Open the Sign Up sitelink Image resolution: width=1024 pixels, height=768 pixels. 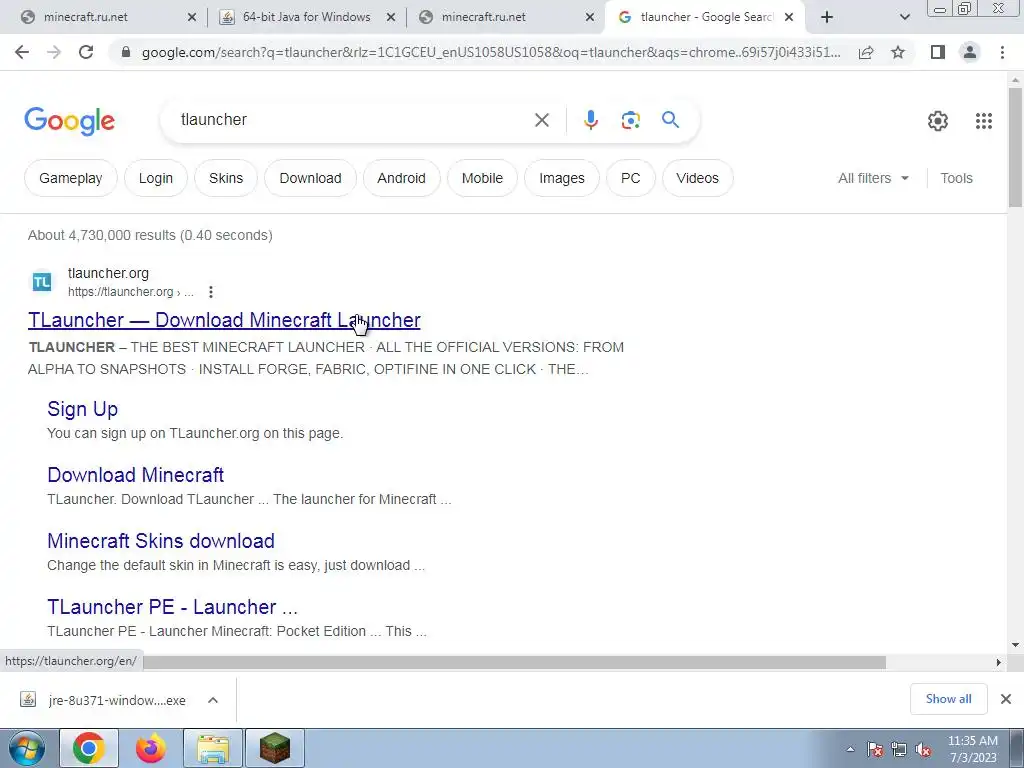82,409
